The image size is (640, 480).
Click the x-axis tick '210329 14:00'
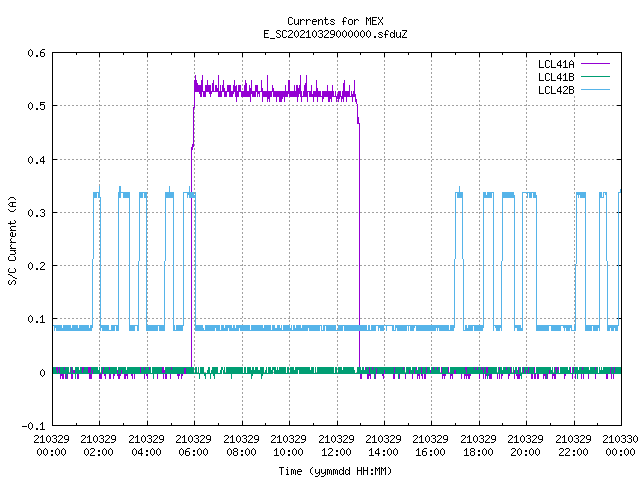[383, 446]
